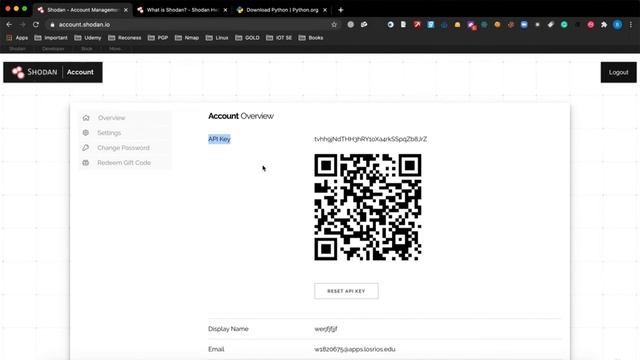Open Overview in the sidebar

[125, 118]
